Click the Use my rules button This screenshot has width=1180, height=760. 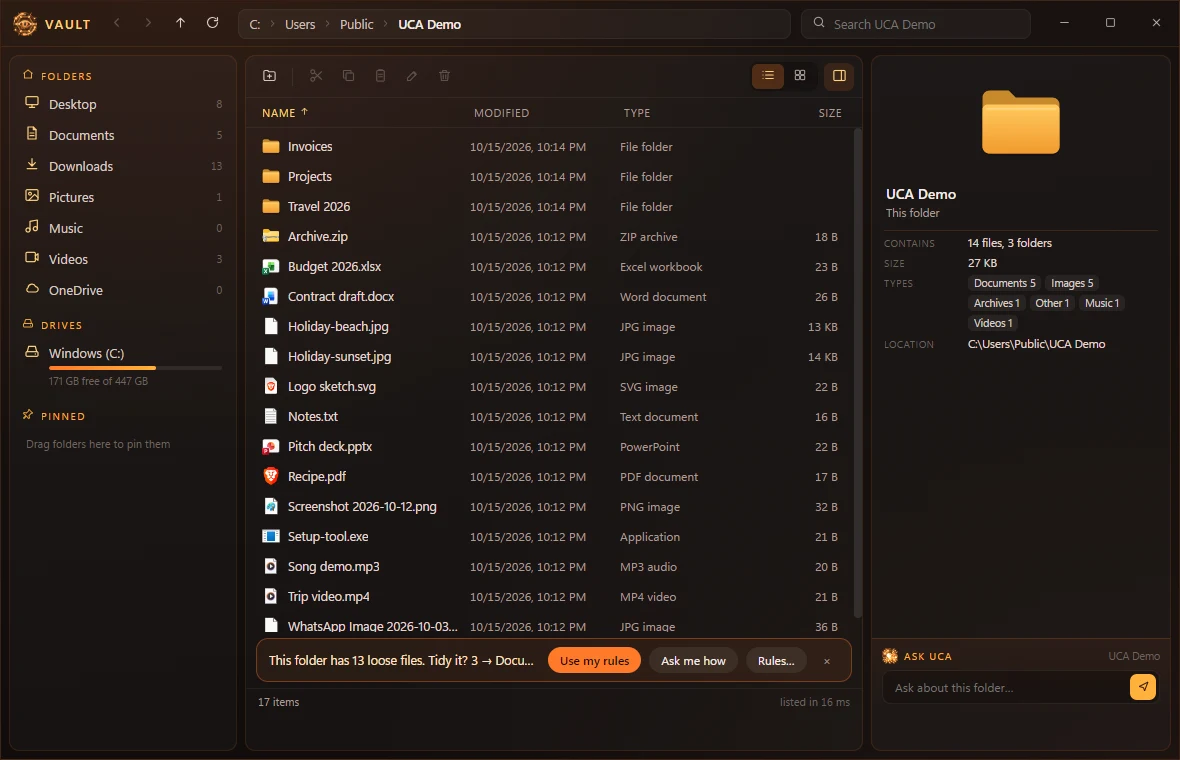point(595,661)
